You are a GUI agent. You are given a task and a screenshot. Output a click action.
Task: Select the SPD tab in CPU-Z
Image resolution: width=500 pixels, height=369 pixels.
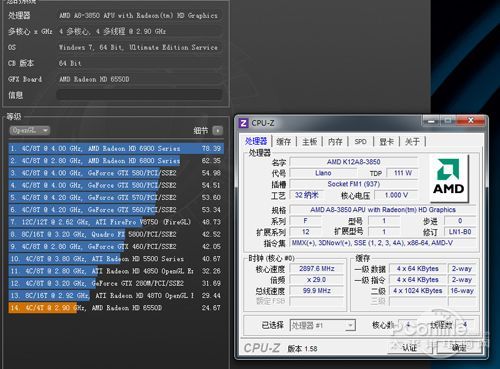360,142
